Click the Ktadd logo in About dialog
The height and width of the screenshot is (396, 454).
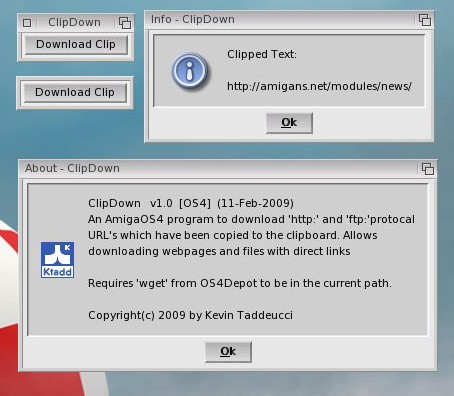click(57, 260)
